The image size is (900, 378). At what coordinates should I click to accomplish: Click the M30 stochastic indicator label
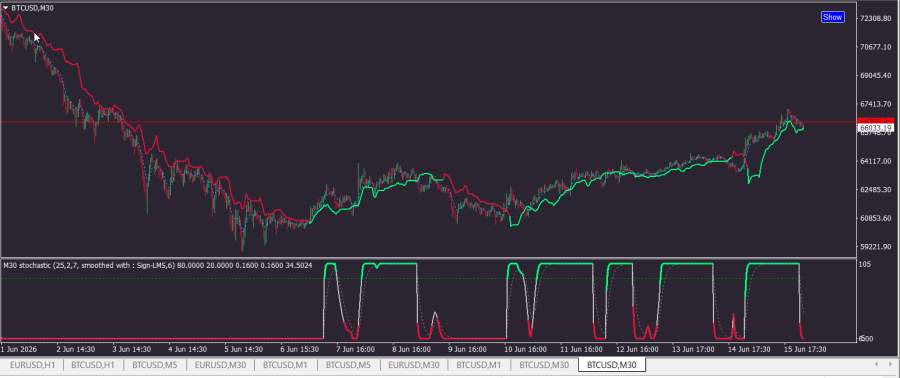point(157,266)
